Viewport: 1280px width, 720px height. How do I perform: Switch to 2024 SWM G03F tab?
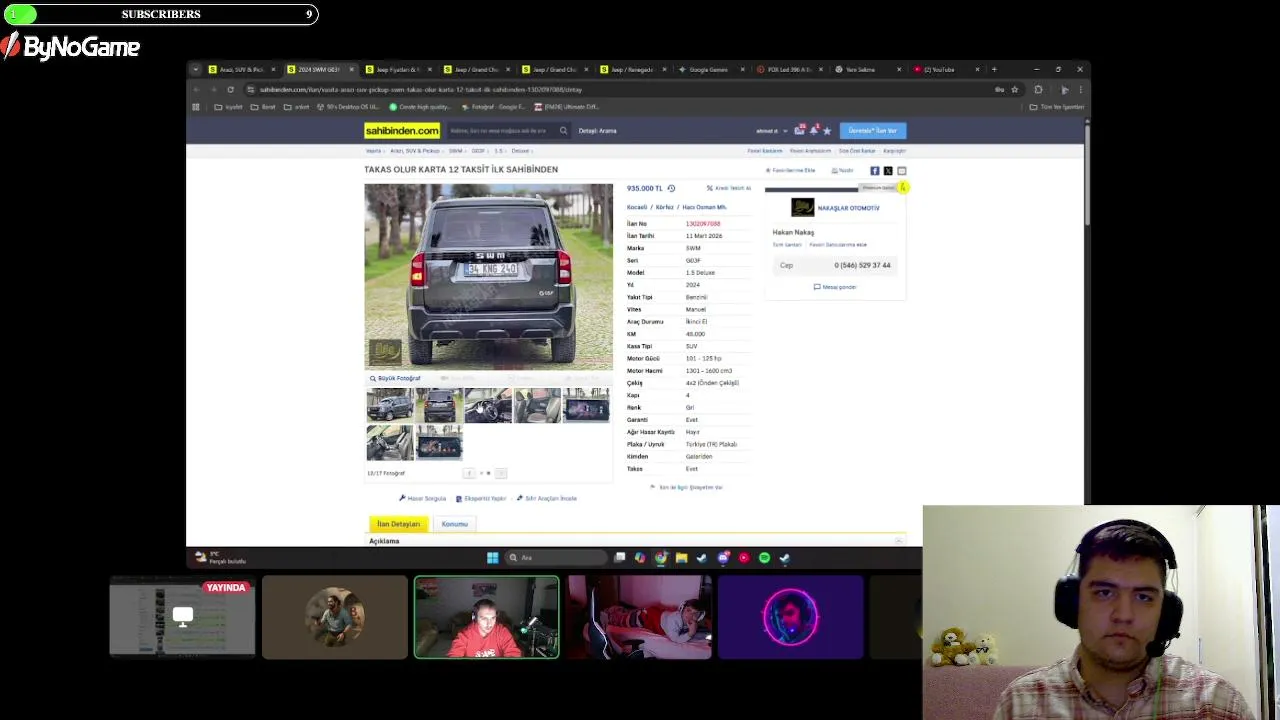click(320, 69)
